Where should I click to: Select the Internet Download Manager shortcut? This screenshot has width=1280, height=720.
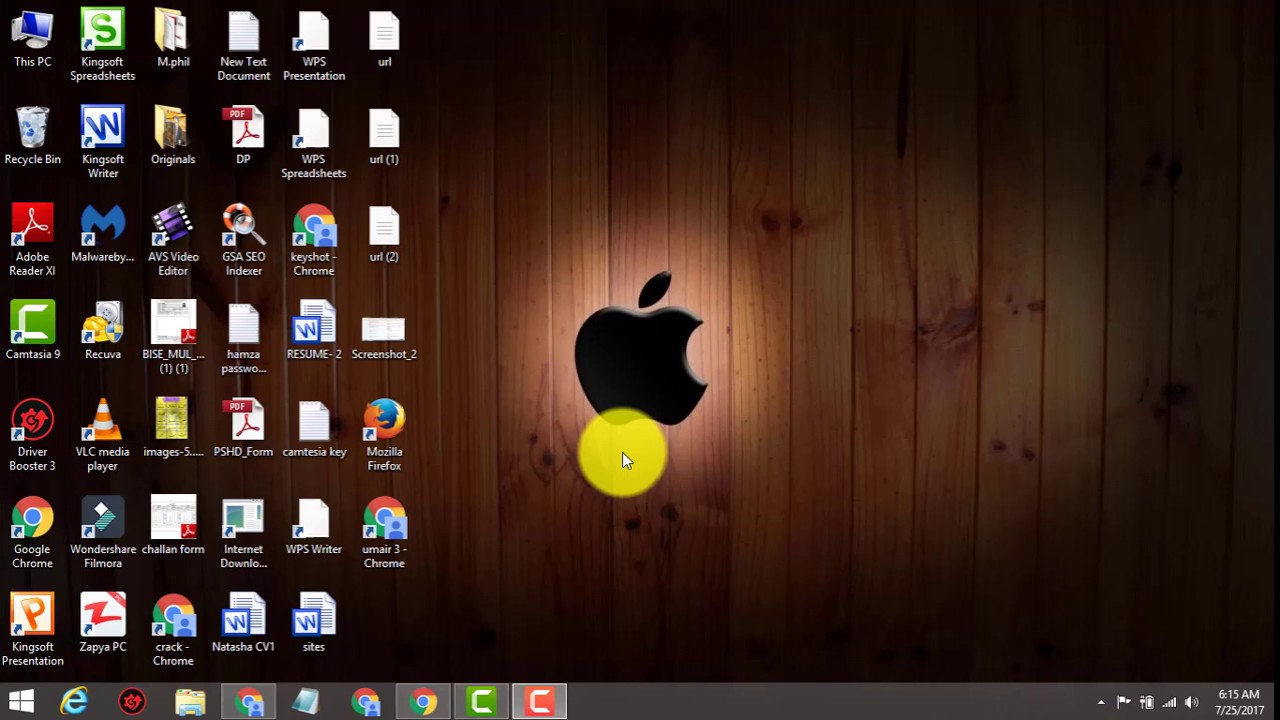[243, 532]
